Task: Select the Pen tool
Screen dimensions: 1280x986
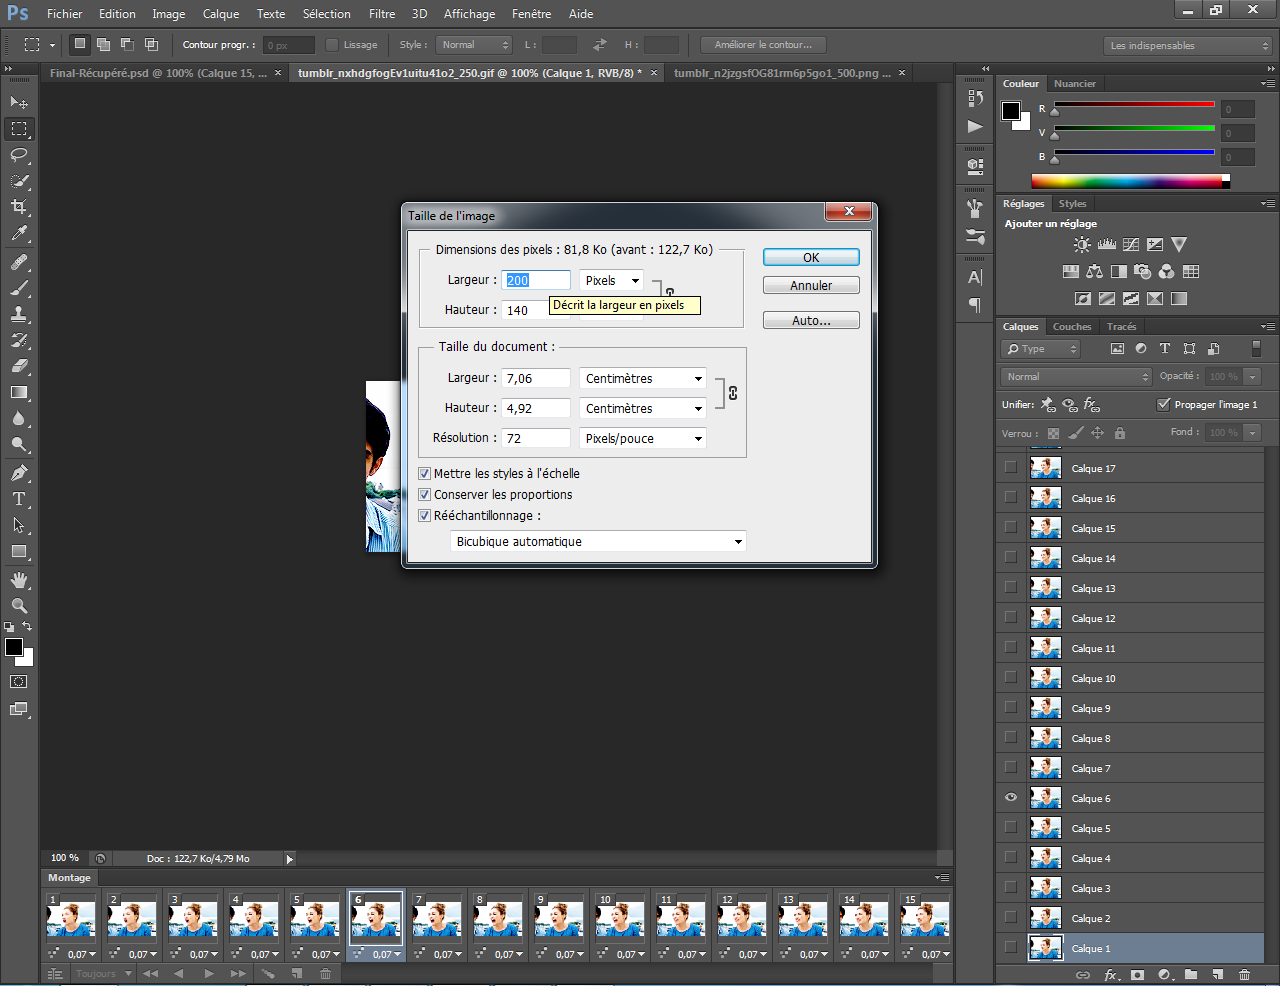Action: point(19,473)
